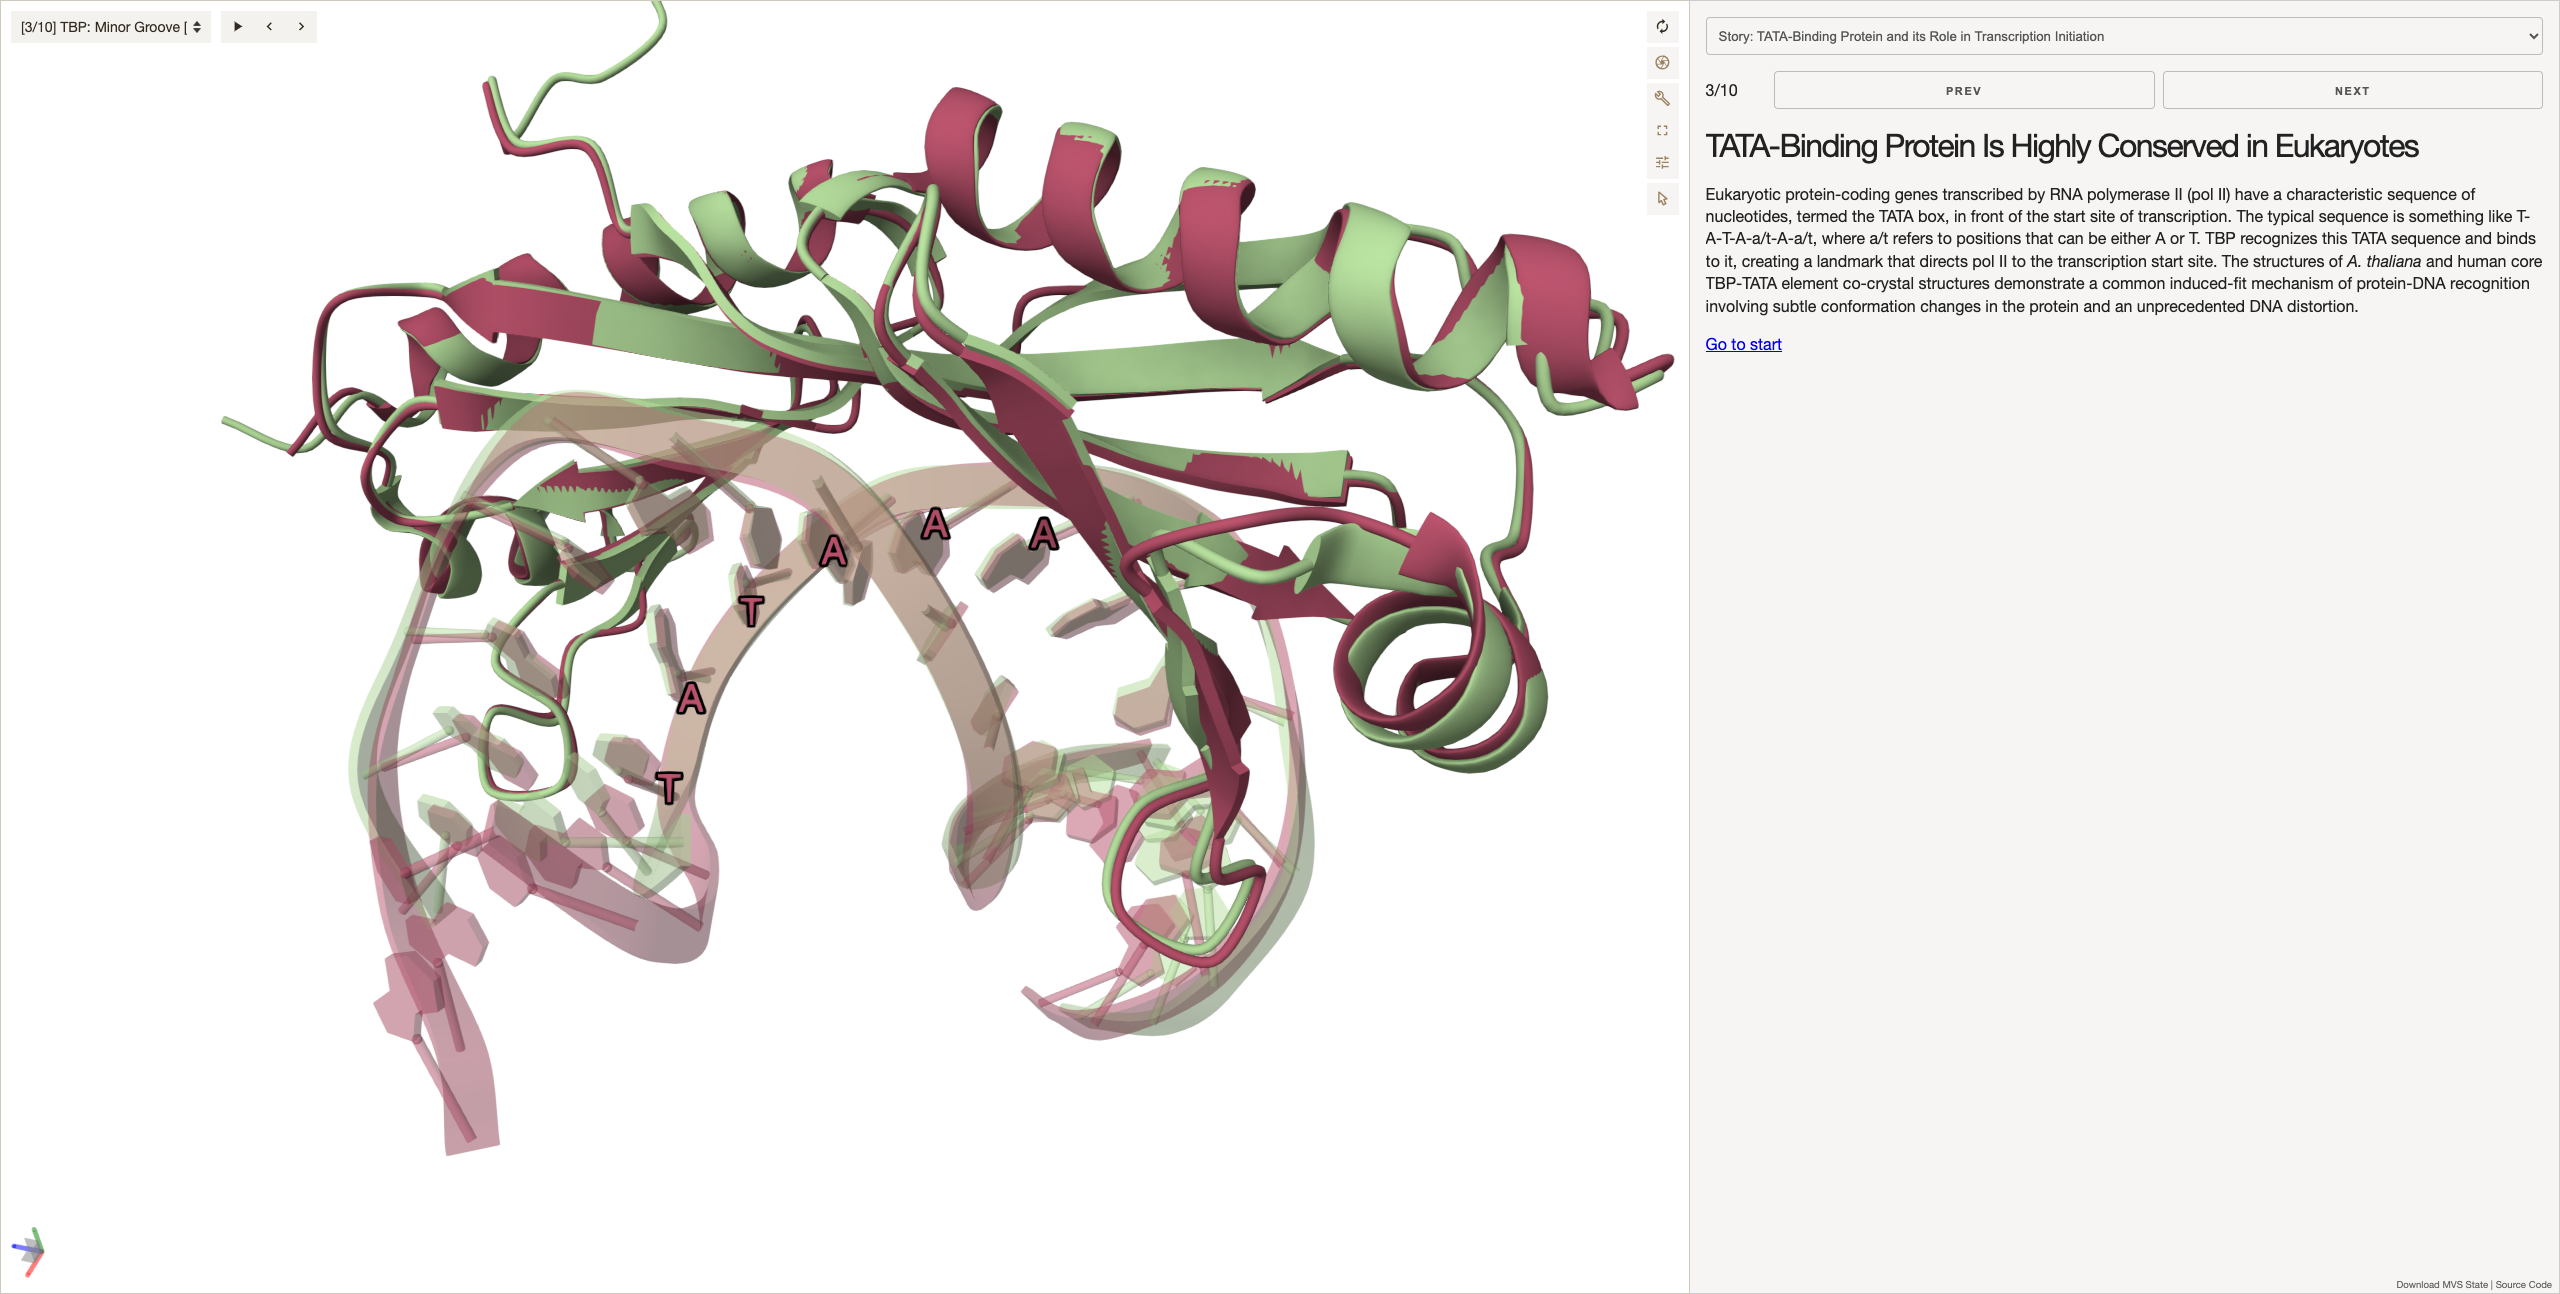Open the Source Code link
This screenshot has height=1294, width=2560.
[x=2523, y=1284]
